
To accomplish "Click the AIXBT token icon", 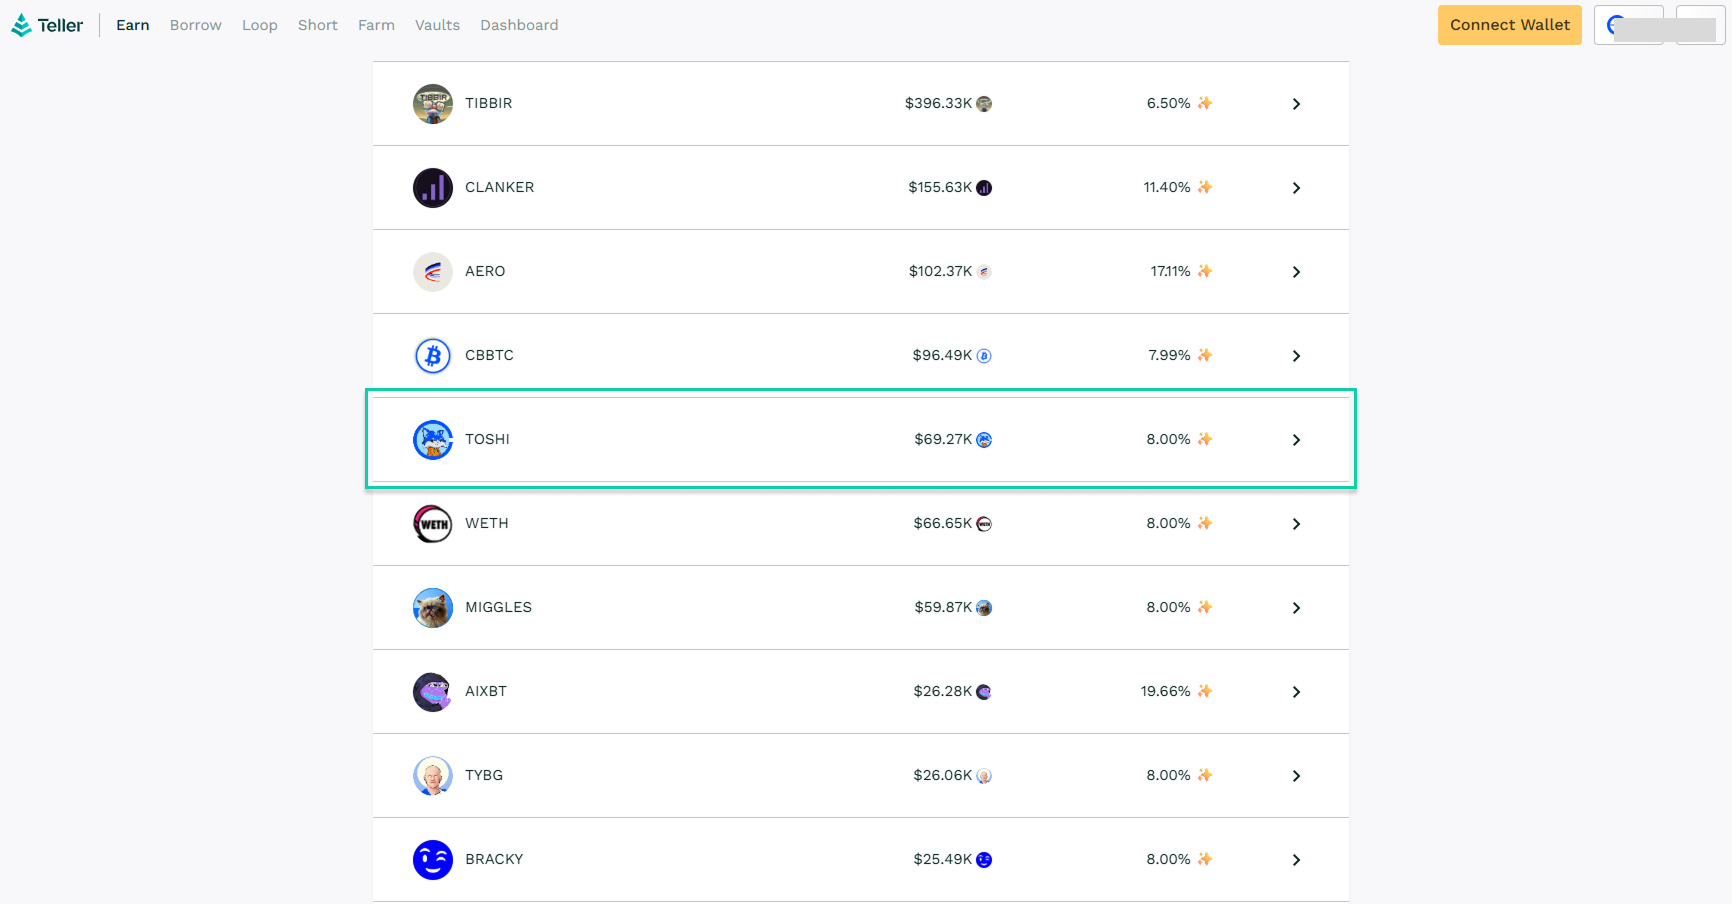I will click(x=432, y=692).
